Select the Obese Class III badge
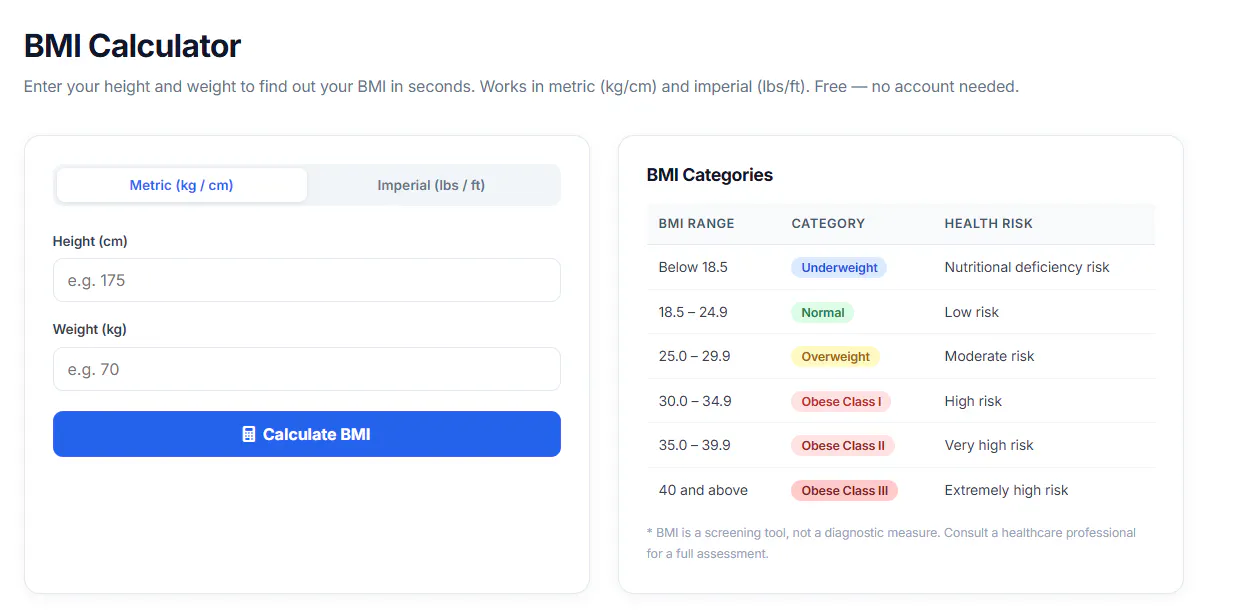 [845, 490]
